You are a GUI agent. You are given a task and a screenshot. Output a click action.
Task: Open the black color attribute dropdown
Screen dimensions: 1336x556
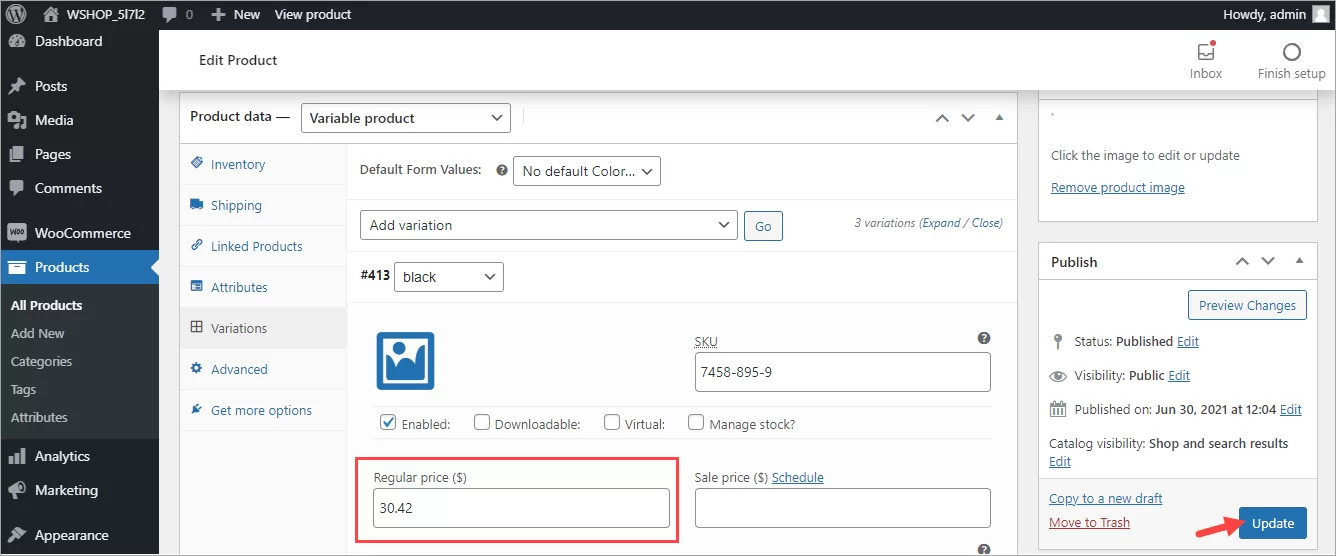coord(449,277)
